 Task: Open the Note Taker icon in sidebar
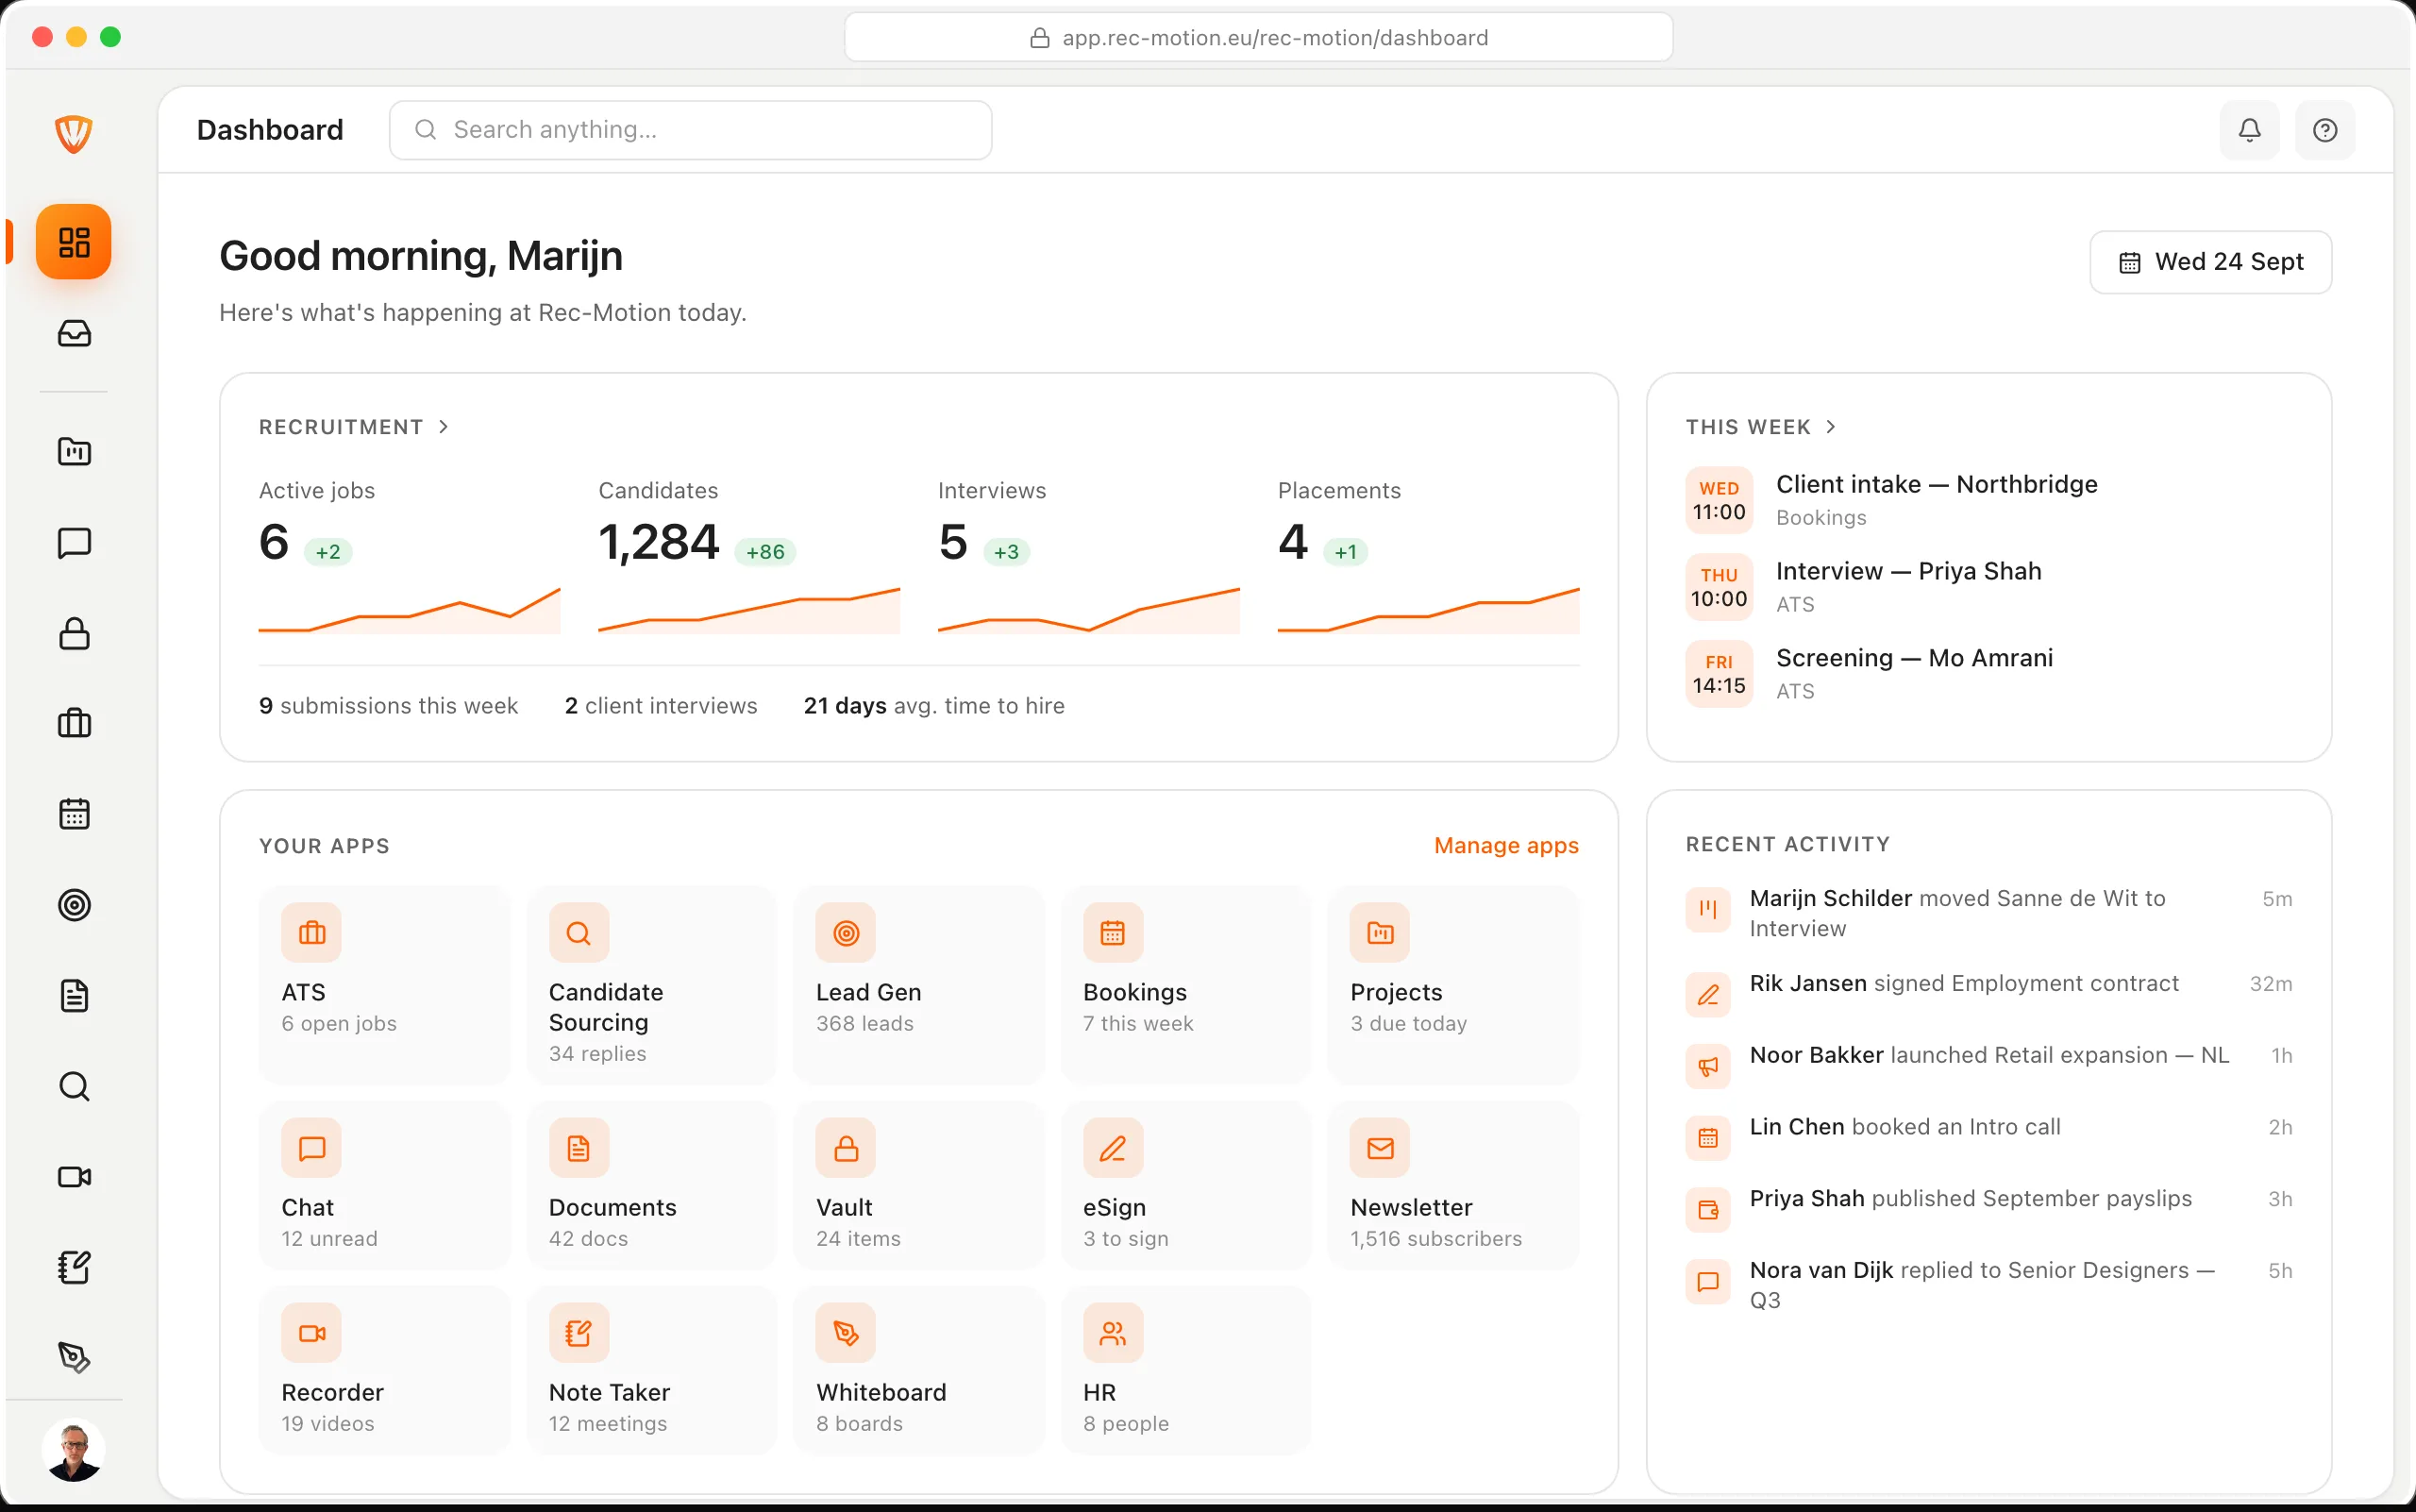point(74,1268)
